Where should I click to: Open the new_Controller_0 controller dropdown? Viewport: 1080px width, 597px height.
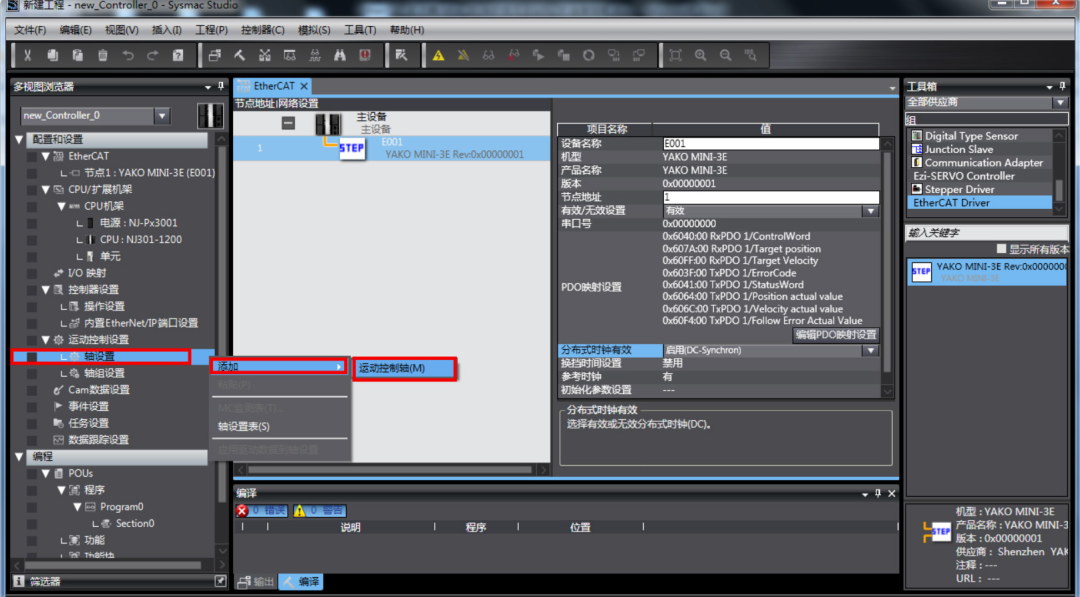pyautogui.click(x=162, y=116)
